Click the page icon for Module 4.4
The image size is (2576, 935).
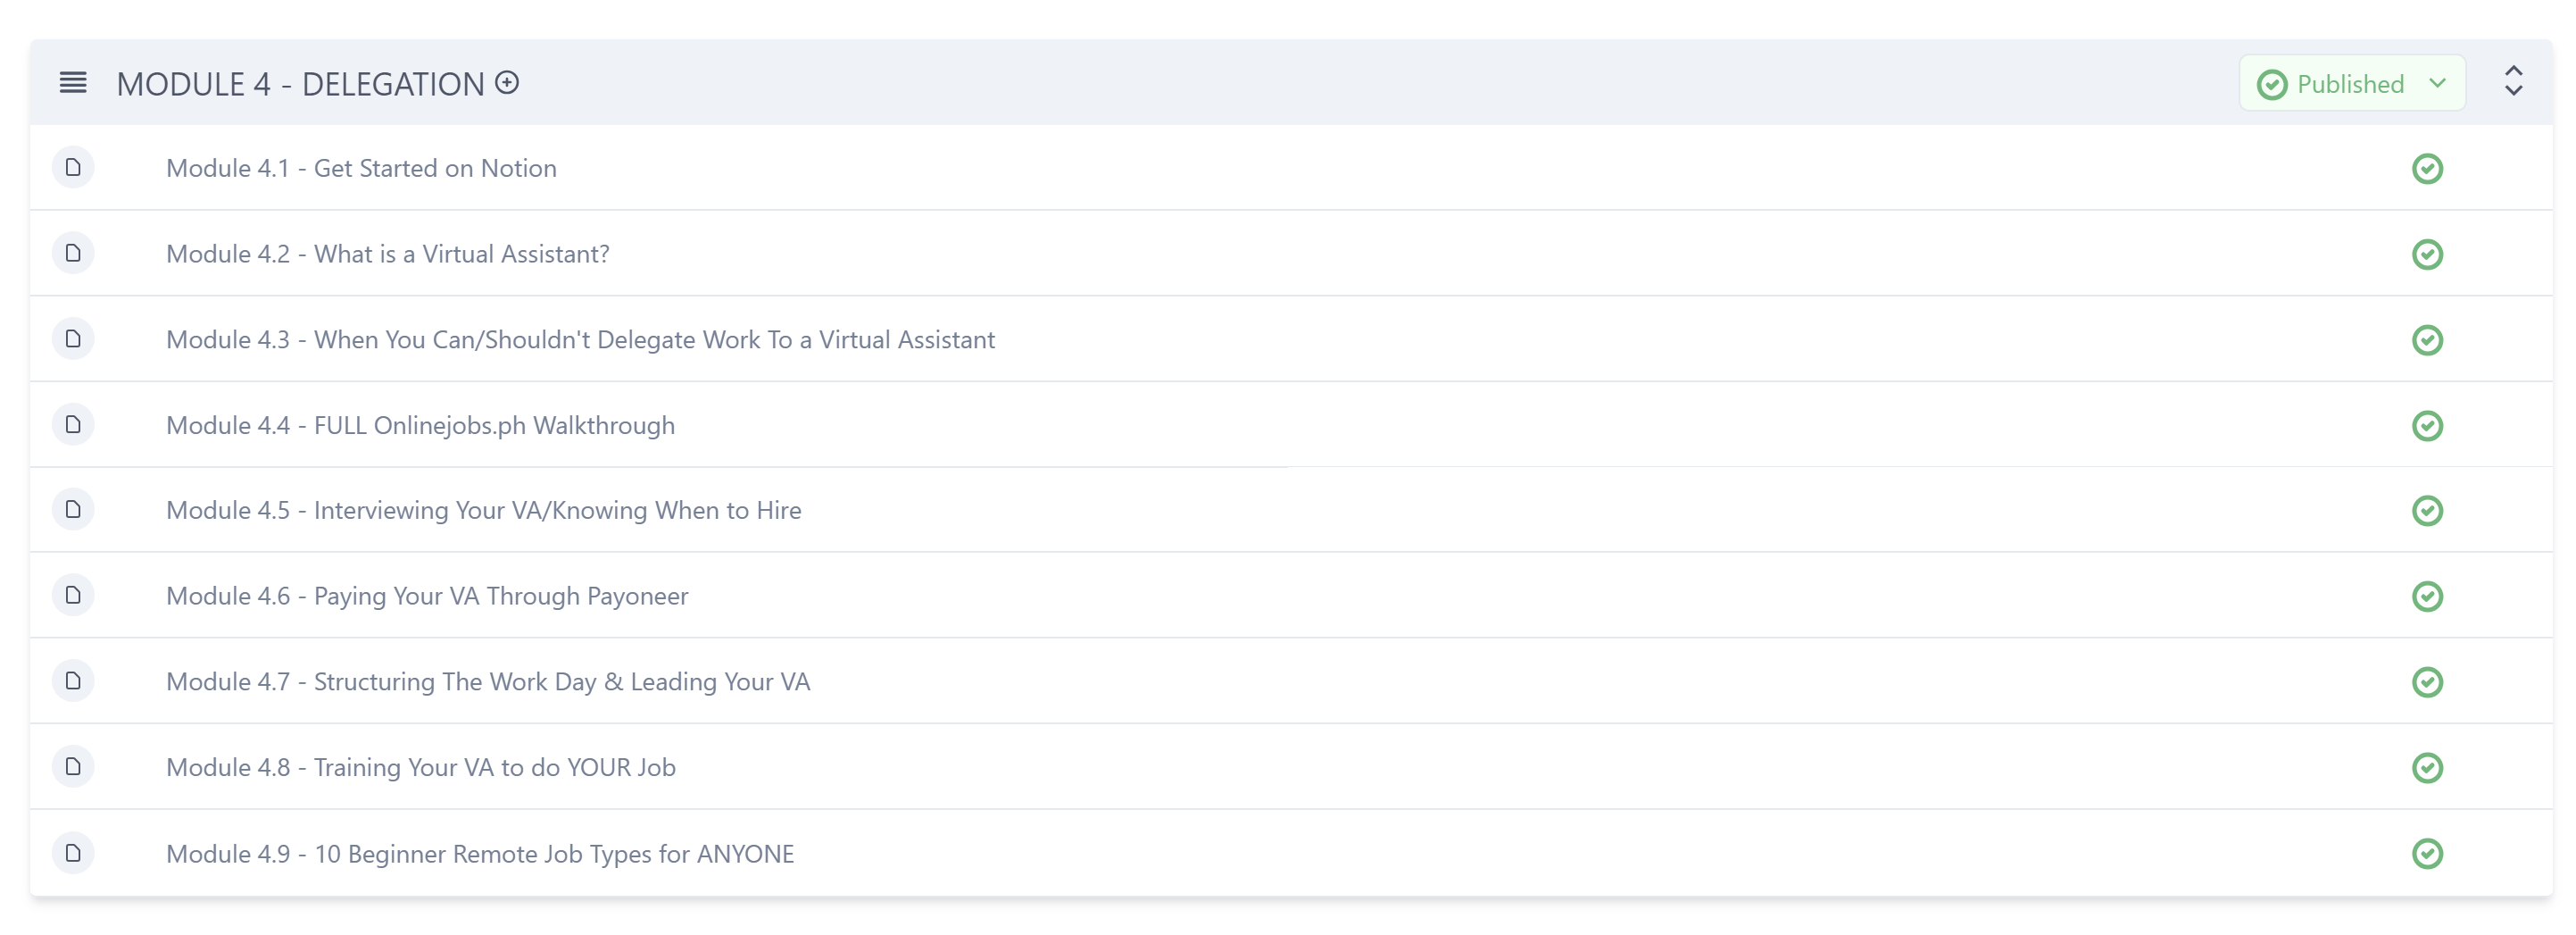pos(73,425)
